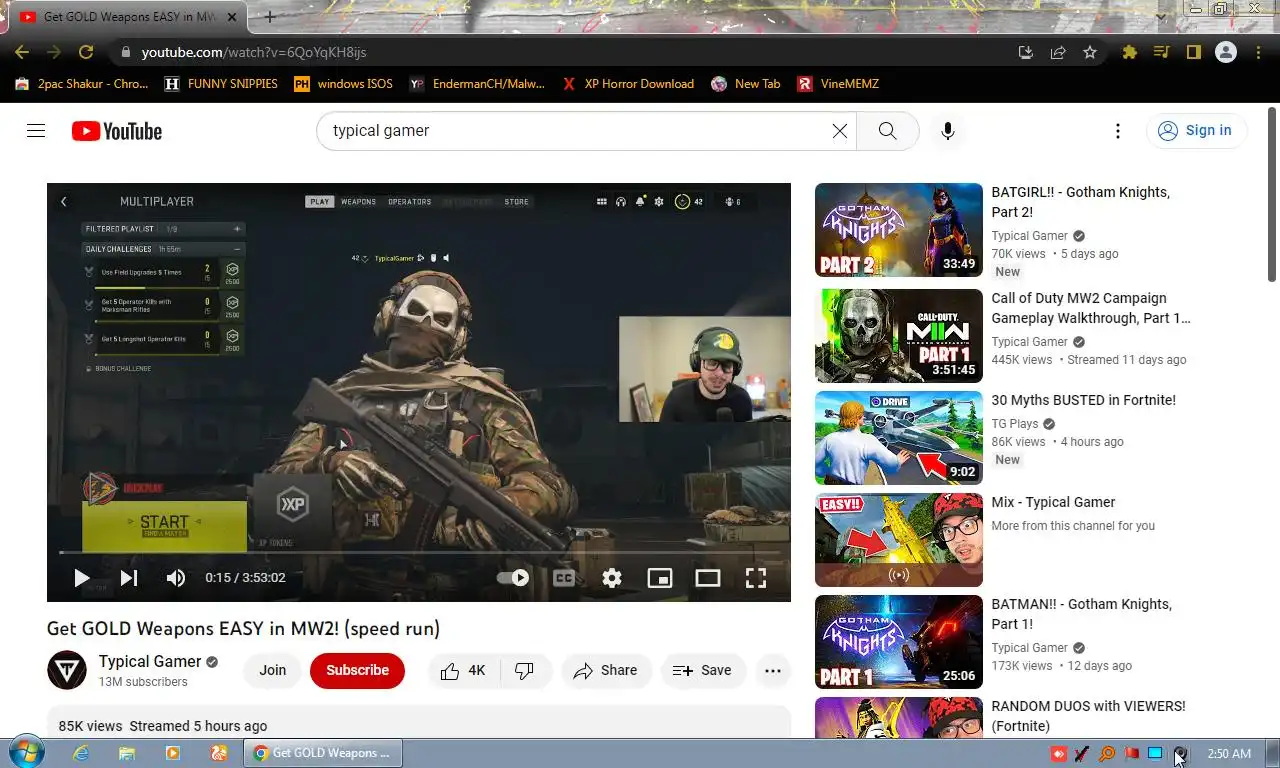The height and width of the screenshot is (768, 1280).
Task: Clear the search box with the X
Action: pyautogui.click(x=840, y=131)
